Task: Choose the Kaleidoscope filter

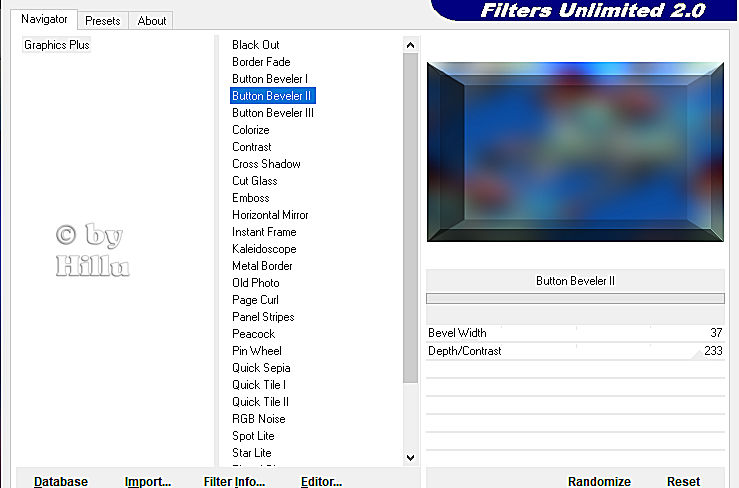Action: click(x=264, y=248)
